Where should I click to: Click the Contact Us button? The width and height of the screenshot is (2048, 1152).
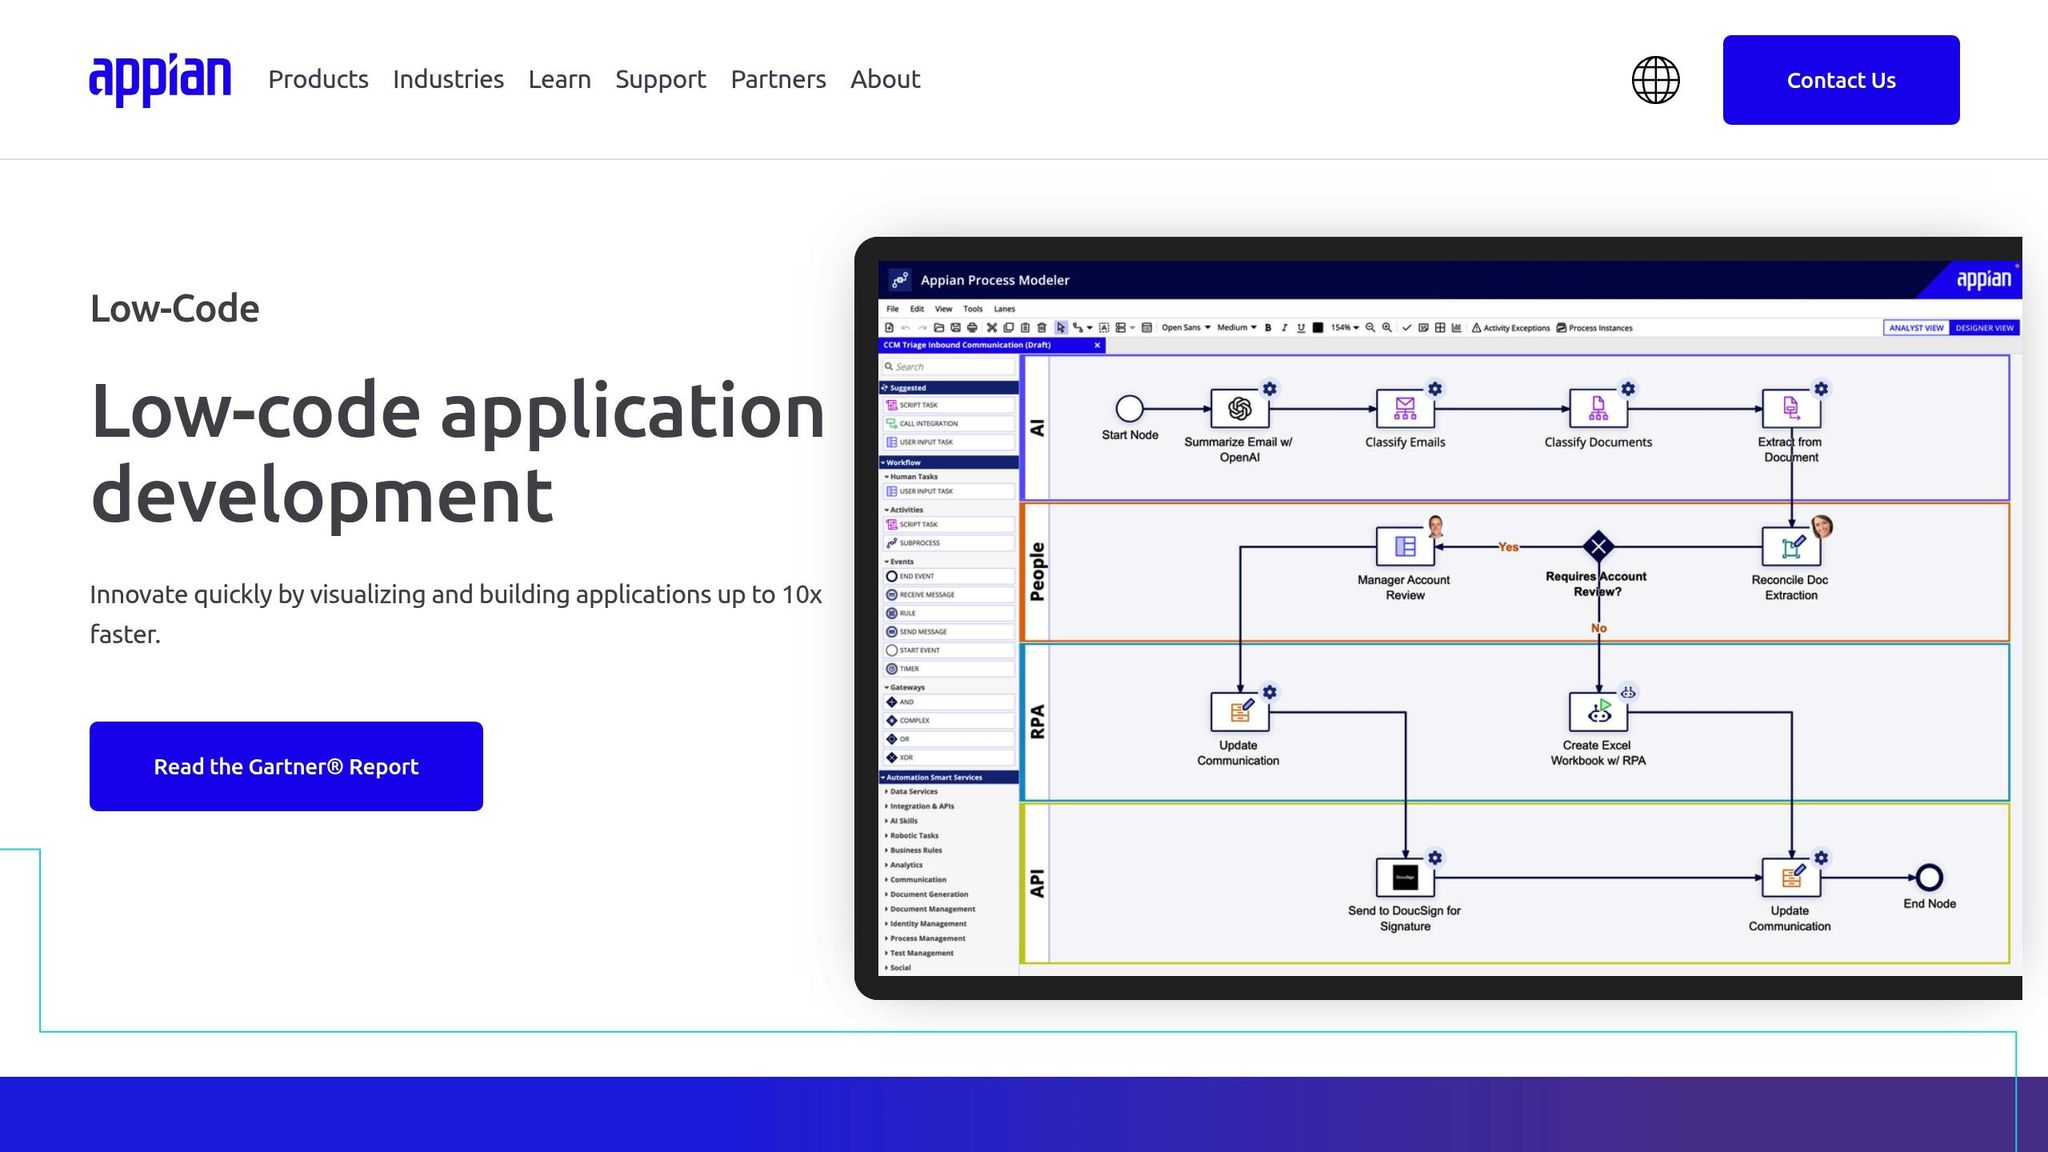[1841, 80]
